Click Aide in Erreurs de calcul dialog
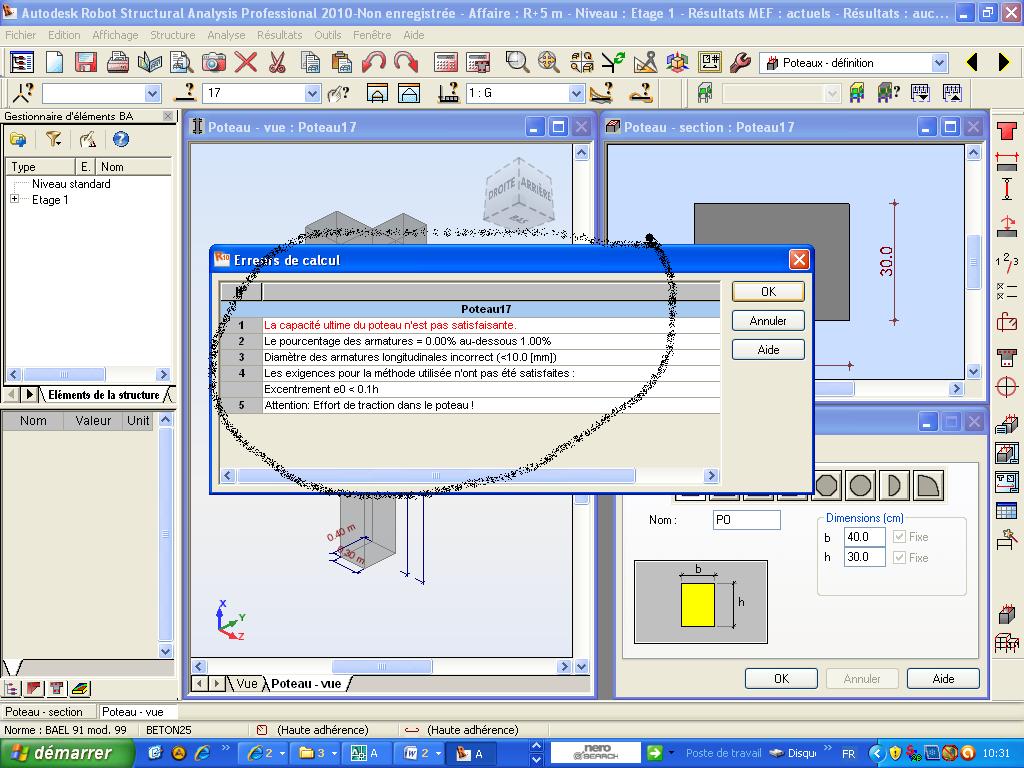Viewport: 1024px width, 768px height. [768, 349]
